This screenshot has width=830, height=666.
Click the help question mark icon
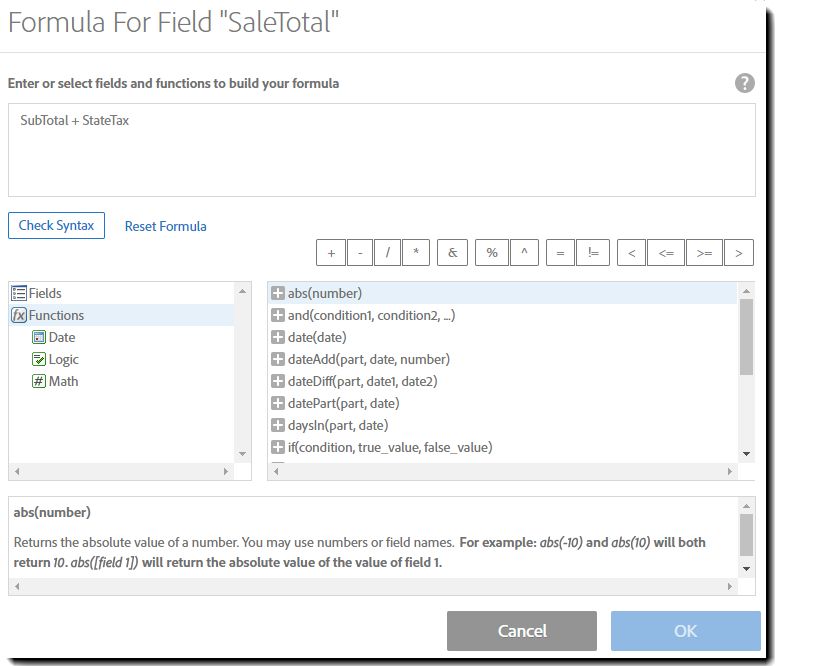pyautogui.click(x=744, y=83)
